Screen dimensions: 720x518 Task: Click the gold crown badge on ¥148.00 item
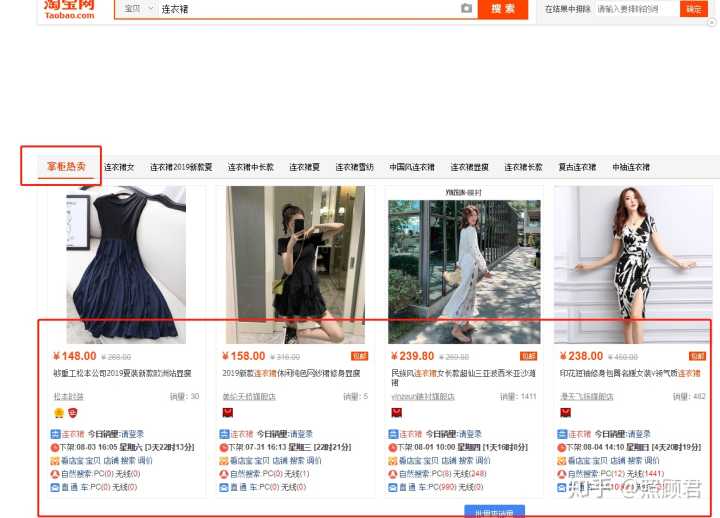[59, 413]
